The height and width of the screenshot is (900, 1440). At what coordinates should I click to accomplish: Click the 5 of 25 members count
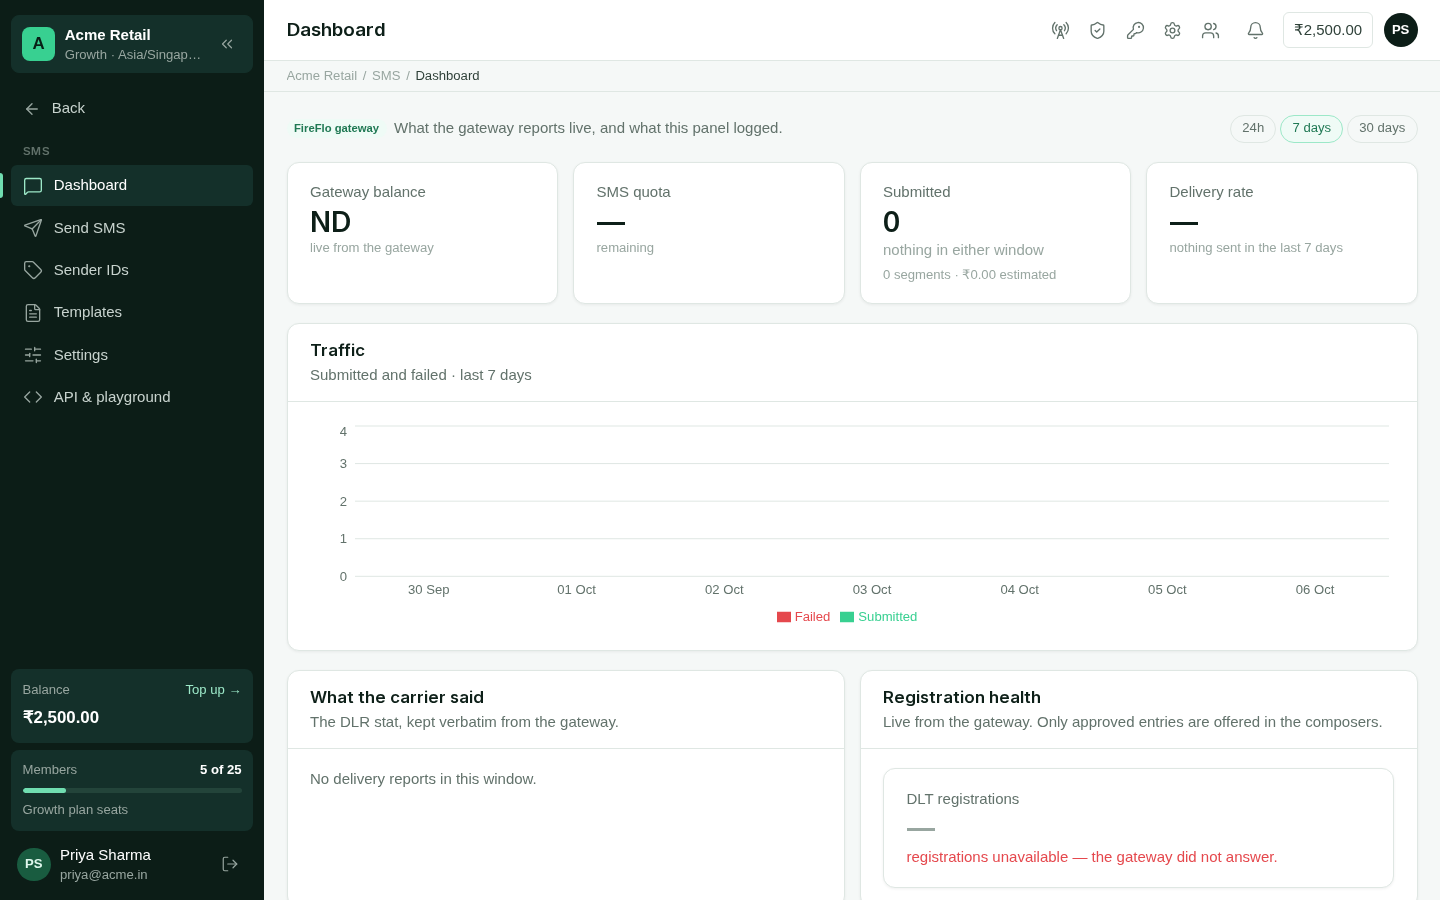pos(220,770)
